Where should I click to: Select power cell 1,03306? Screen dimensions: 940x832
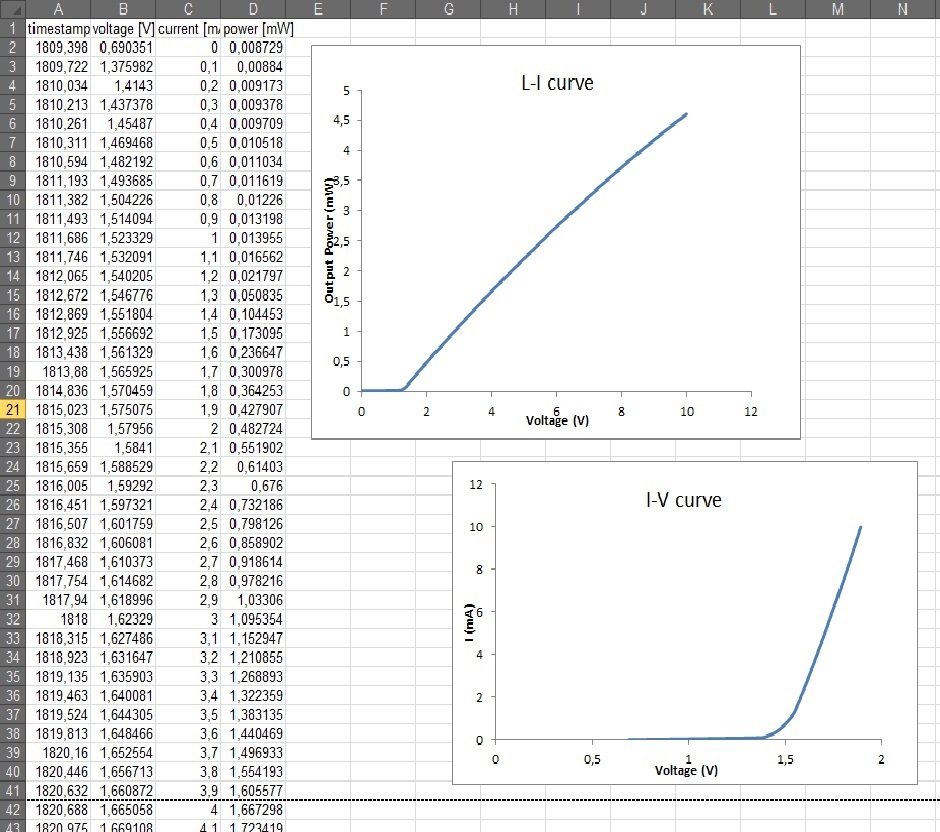(x=253, y=601)
